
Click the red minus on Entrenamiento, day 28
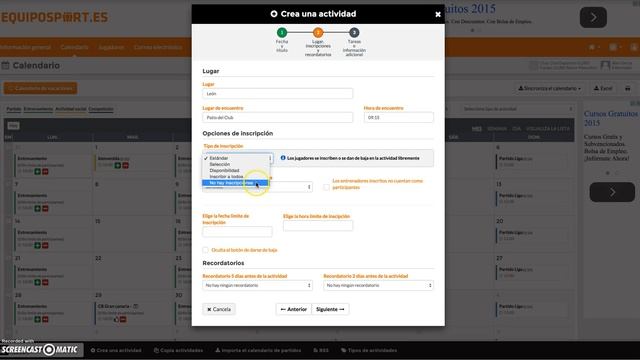(x=45, y=319)
